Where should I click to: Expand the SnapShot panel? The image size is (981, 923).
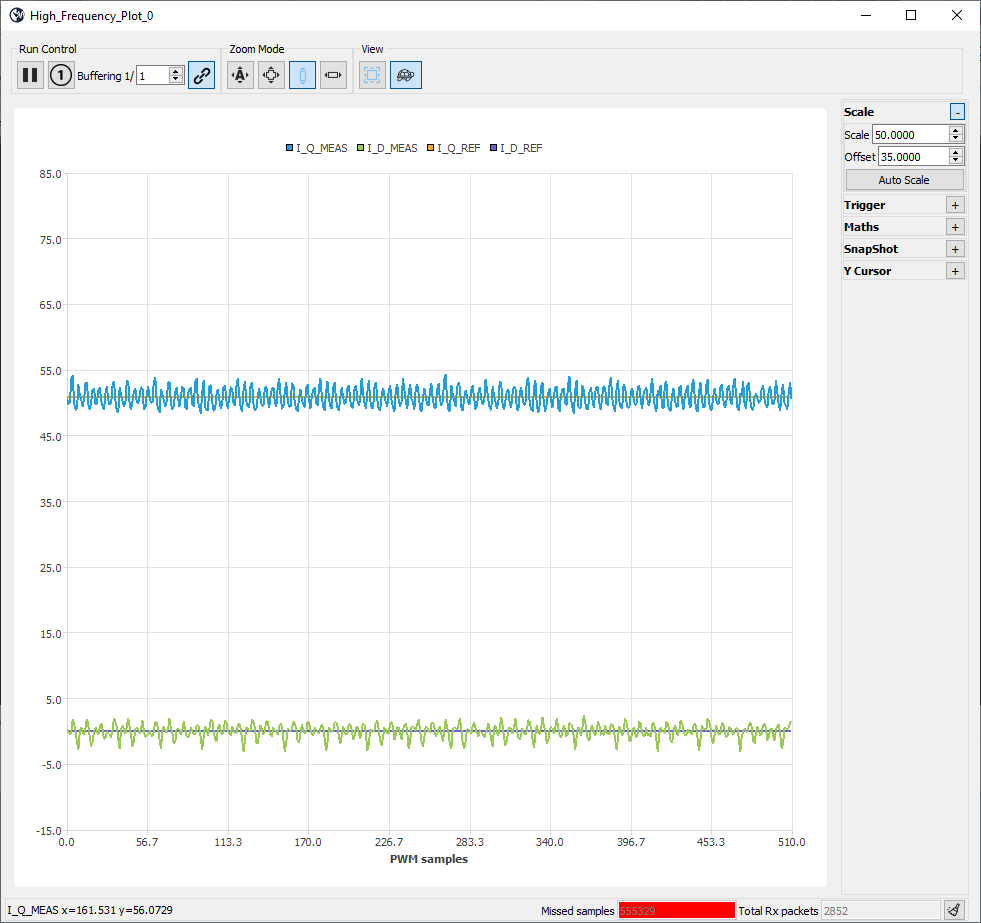click(x=955, y=249)
